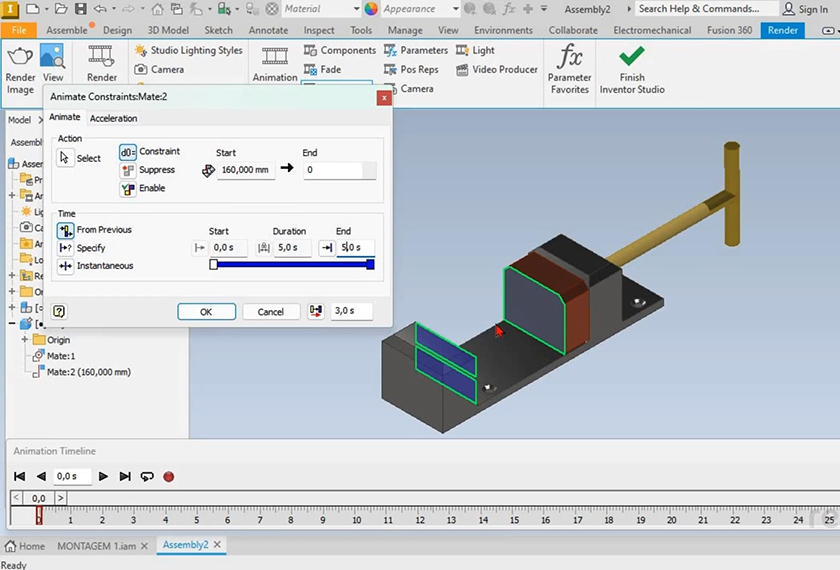840x570 pixels.
Task: Click the Video Producer icon
Action: (x=463, y=70)
